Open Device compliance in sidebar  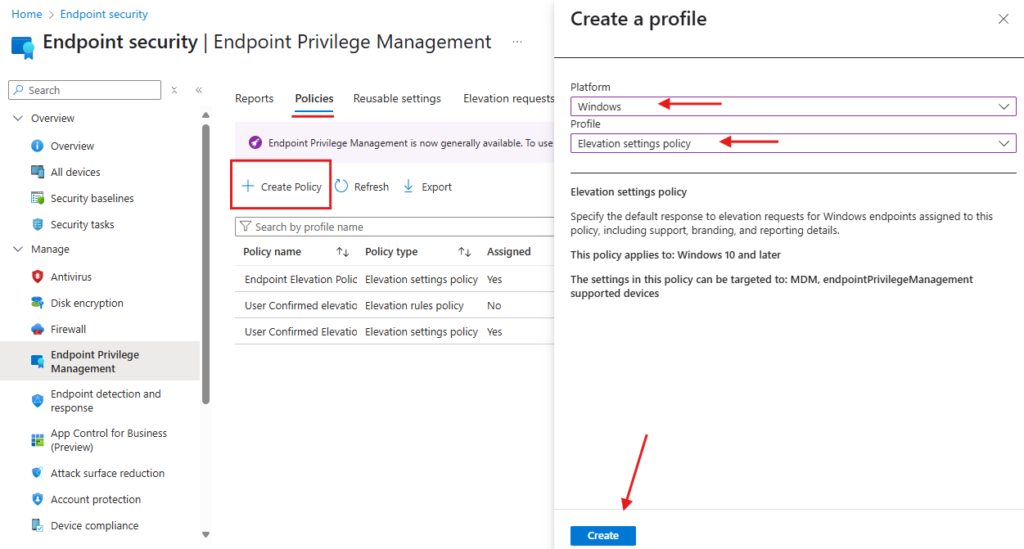[94, 525]
